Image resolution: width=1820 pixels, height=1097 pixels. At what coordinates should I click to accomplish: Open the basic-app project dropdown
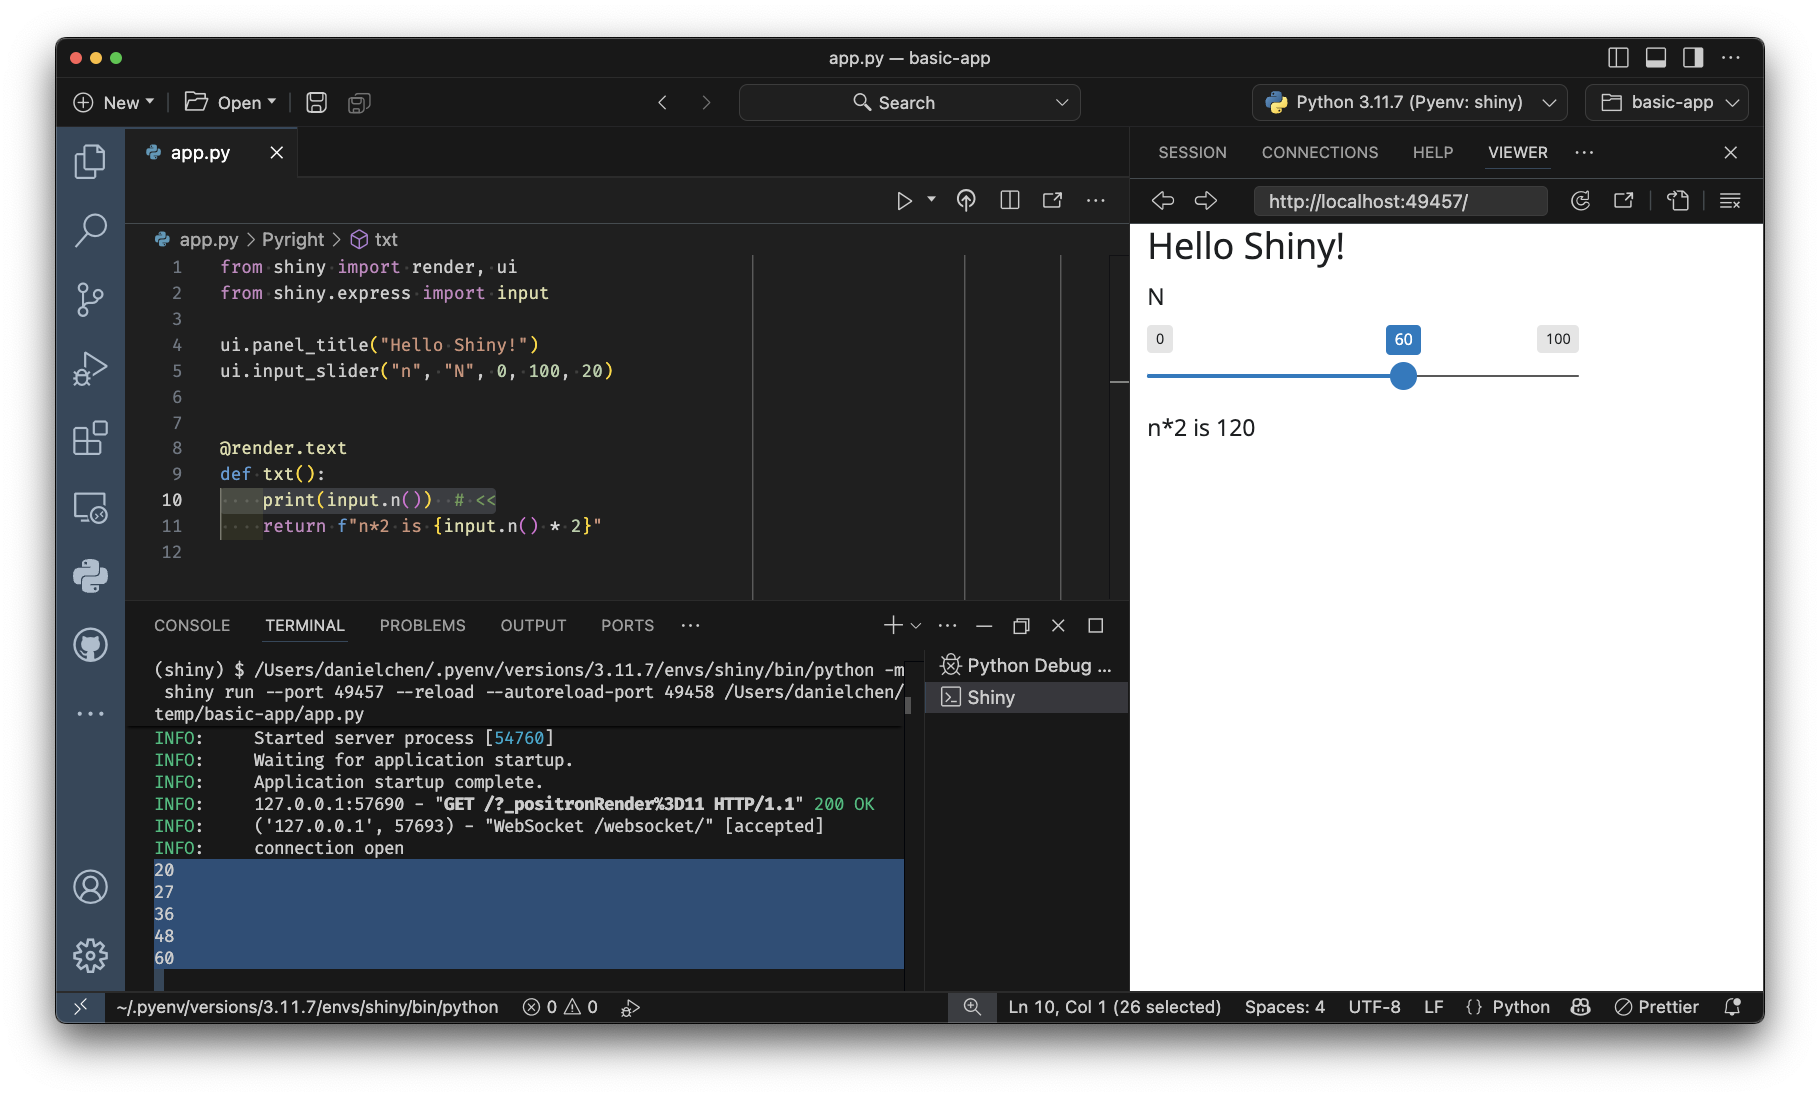tap(1667, 102)
